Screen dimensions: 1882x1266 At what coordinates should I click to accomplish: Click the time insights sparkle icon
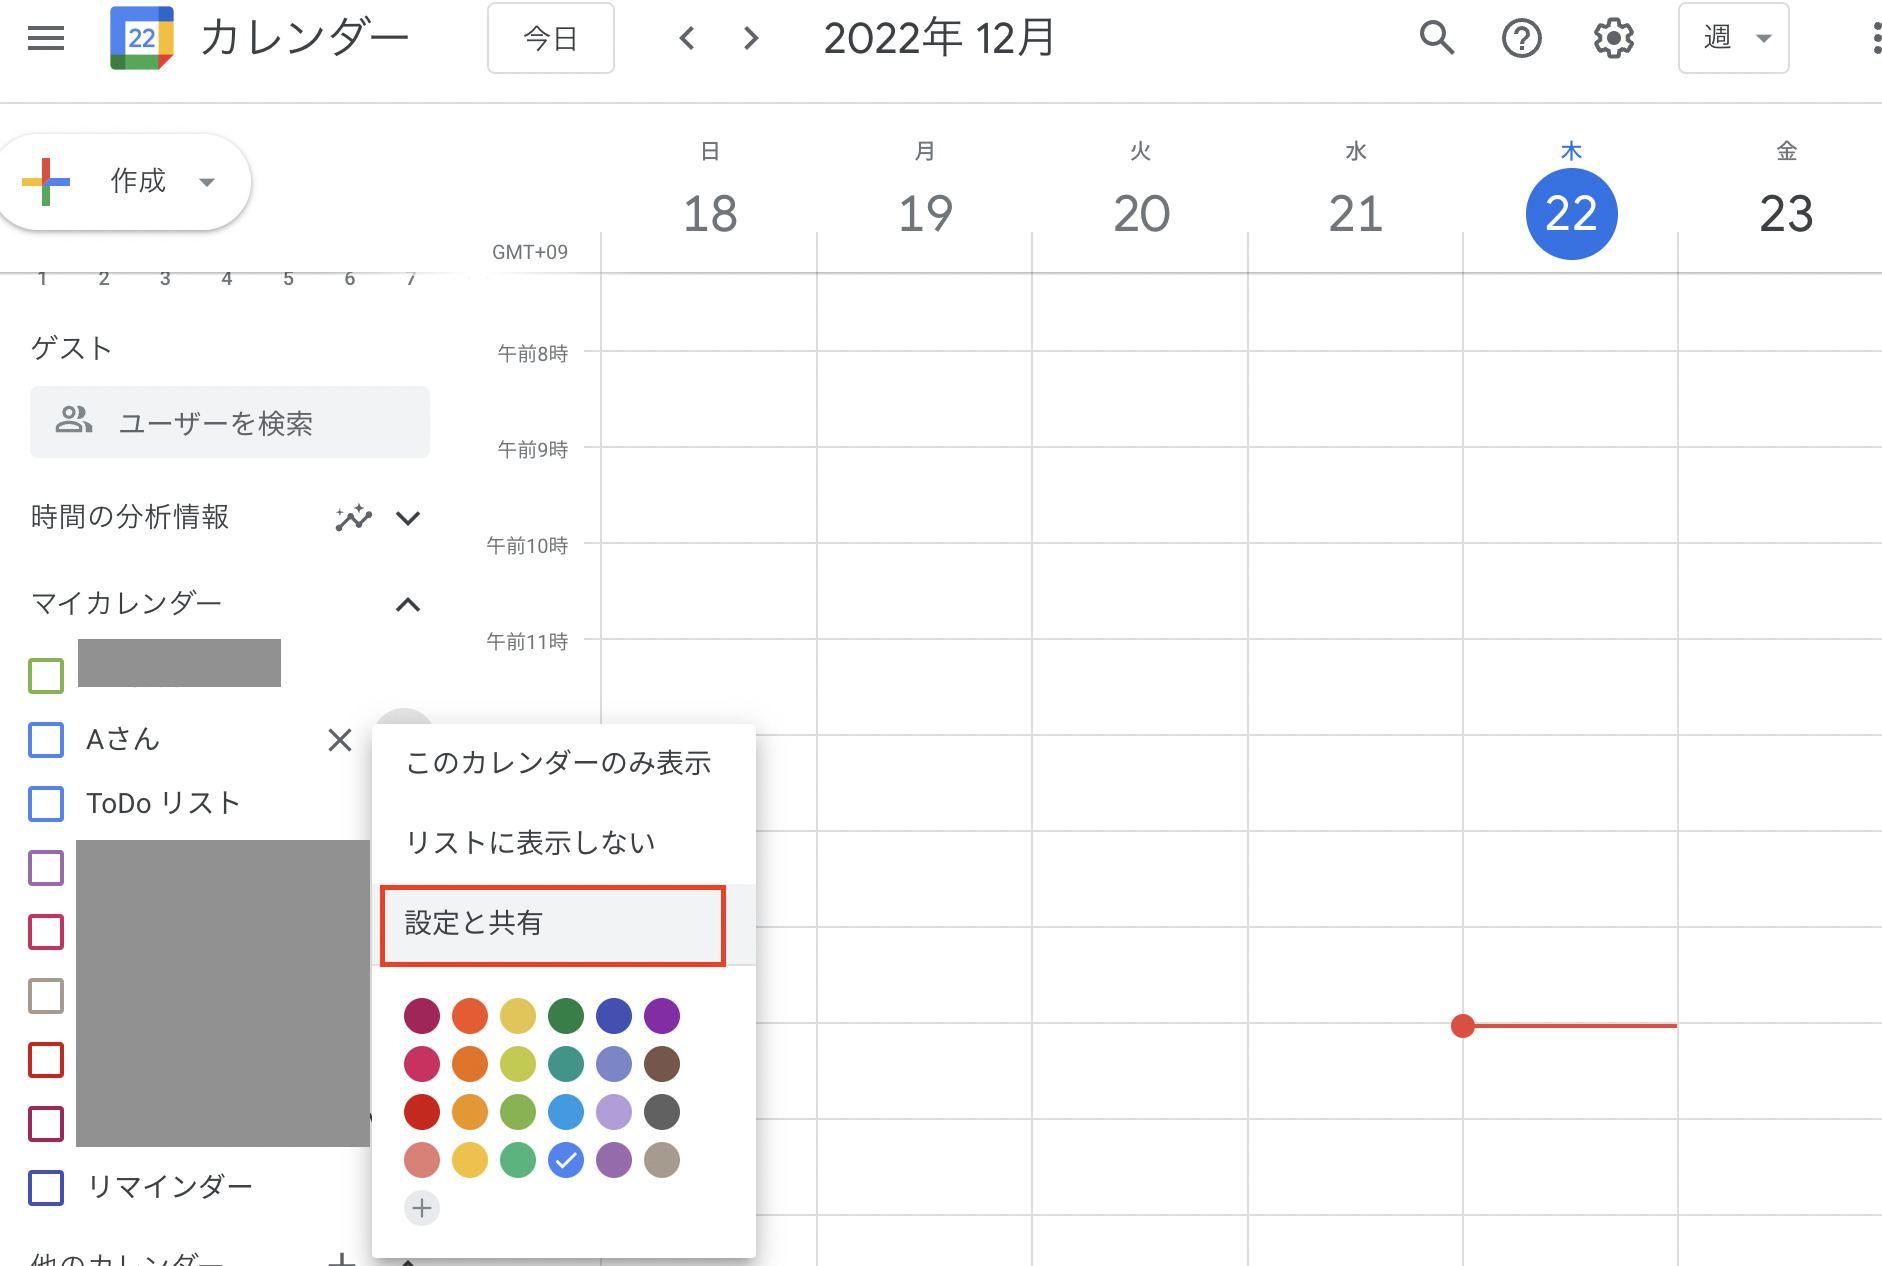[x=353, y=518]
